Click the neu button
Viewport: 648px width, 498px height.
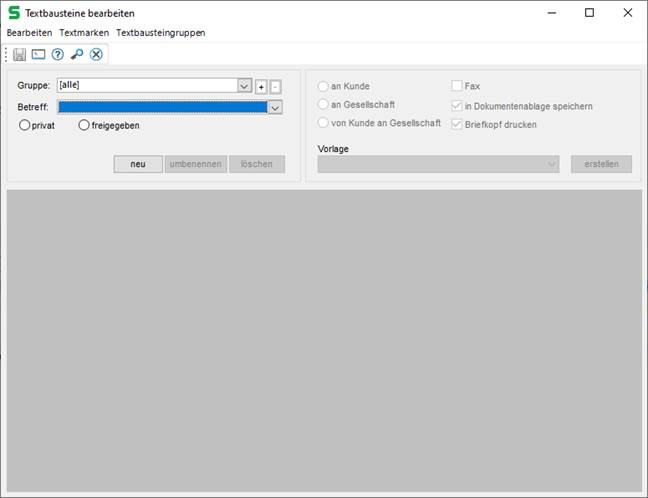coord(138,164)
